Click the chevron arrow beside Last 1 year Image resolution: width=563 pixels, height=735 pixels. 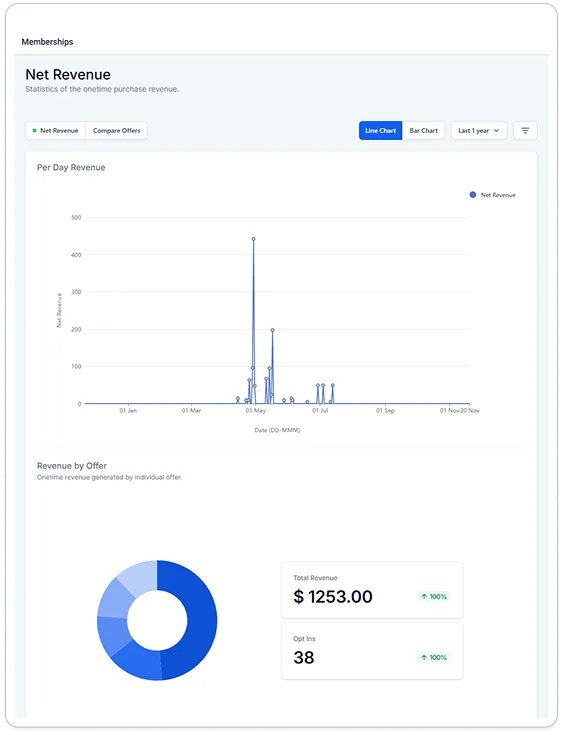496,131
